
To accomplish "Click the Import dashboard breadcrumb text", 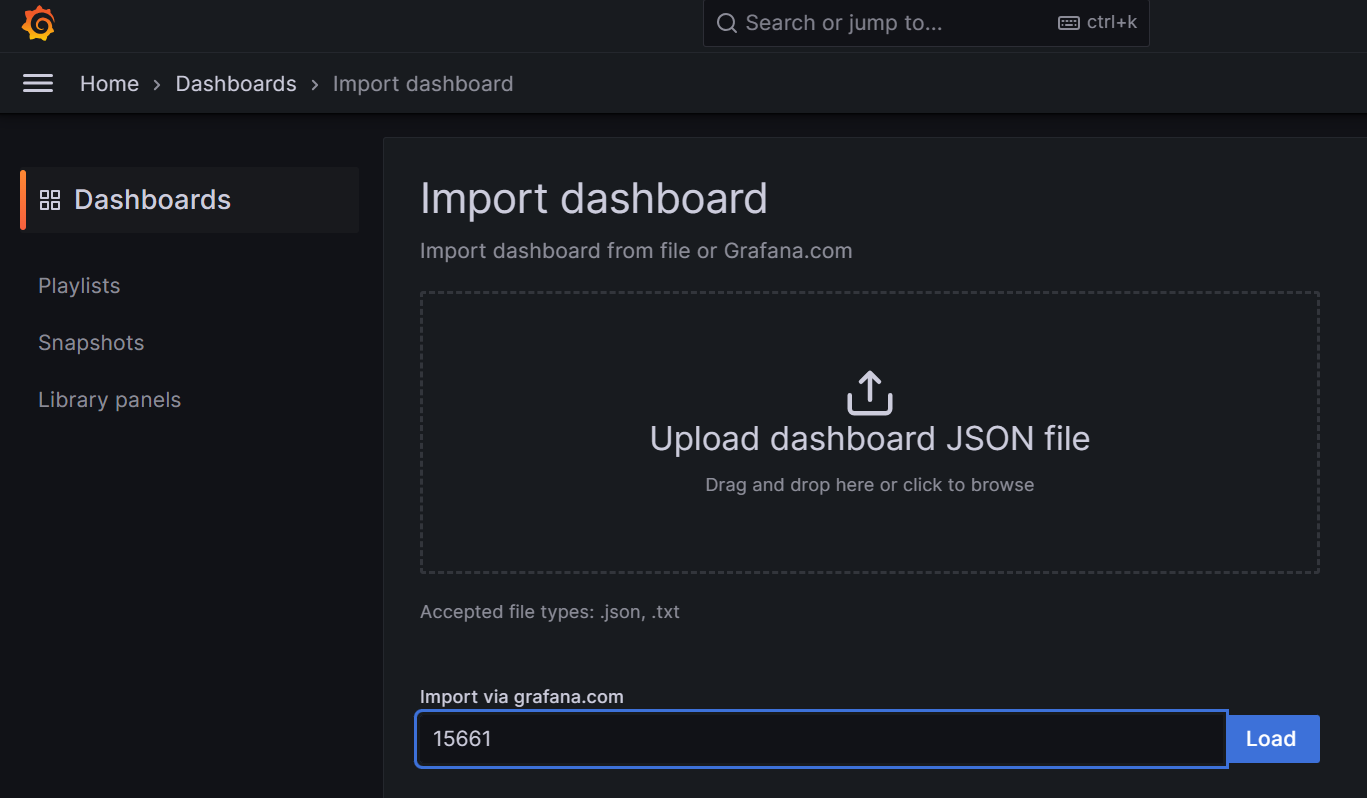I will 423,84.
